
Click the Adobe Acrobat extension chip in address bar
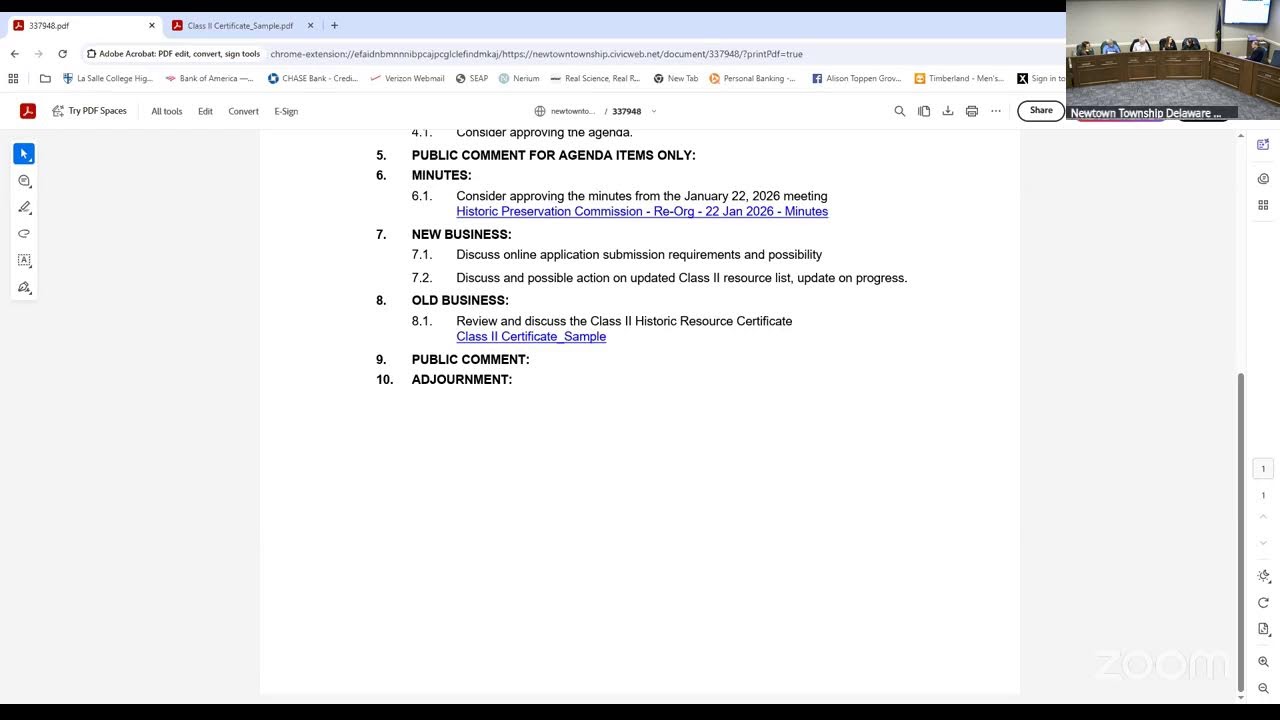(x=174, y=54)
